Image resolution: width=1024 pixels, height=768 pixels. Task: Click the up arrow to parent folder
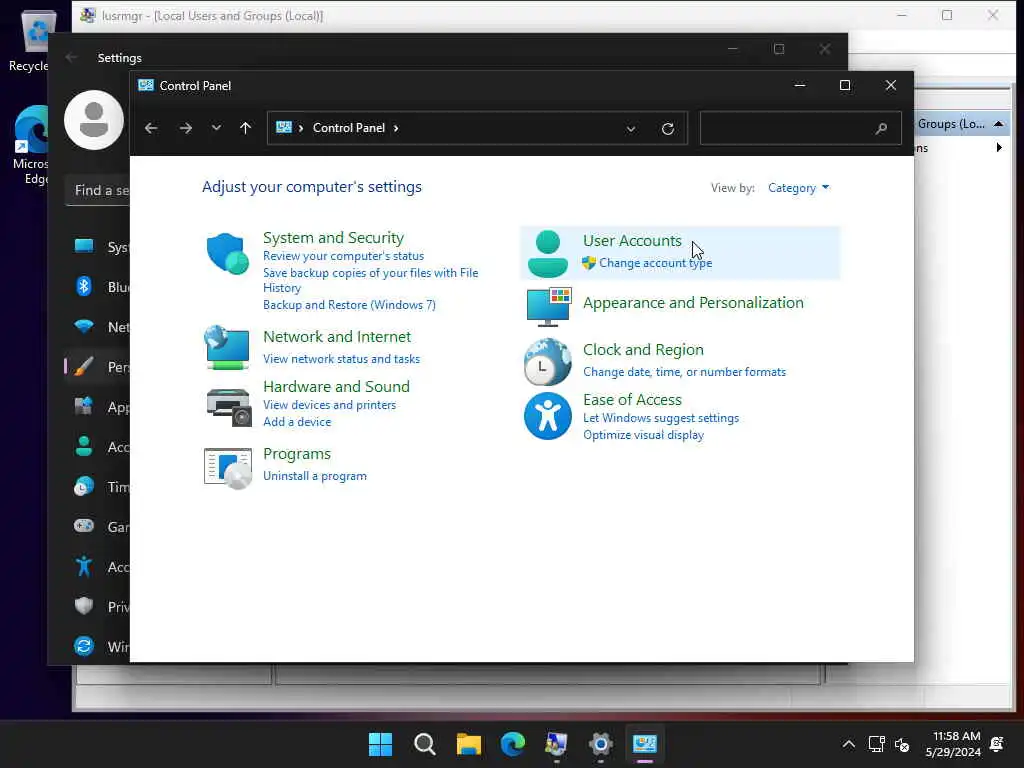[x=245, y=128]
